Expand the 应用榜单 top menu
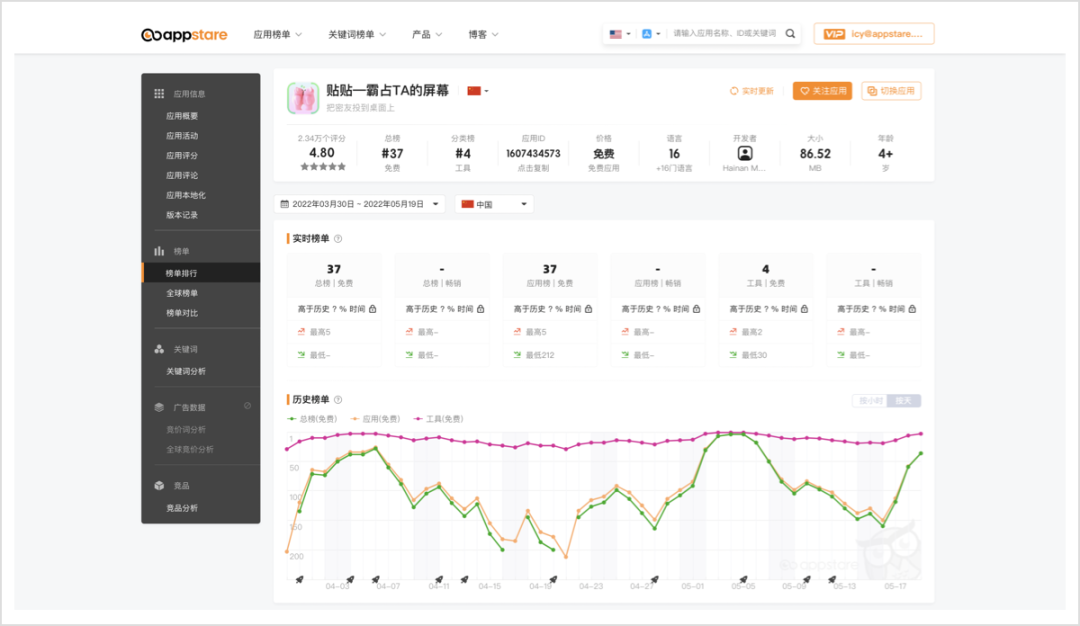The image size is (1080, 626). point(277,35)
